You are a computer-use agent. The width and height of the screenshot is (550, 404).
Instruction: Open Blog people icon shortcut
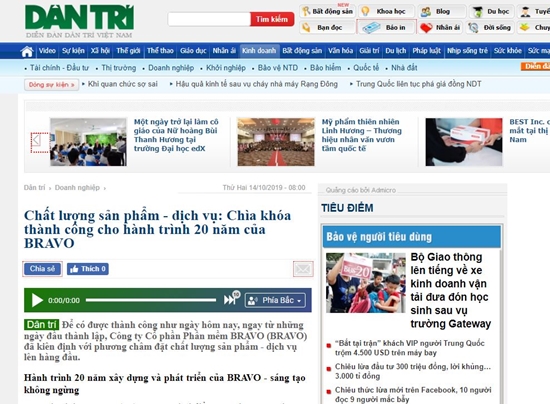[442, 12]
